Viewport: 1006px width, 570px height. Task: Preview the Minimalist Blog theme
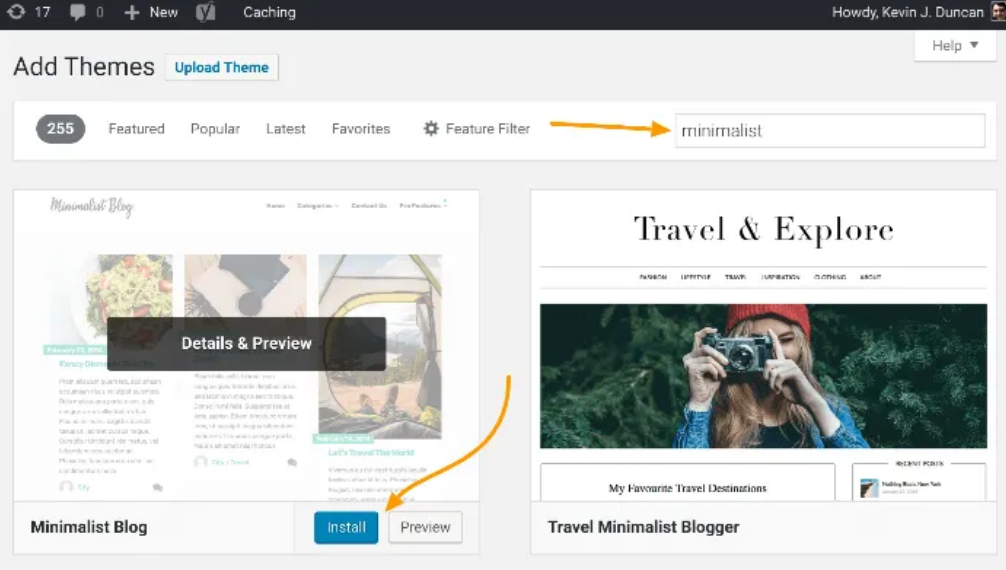(425, 527)
